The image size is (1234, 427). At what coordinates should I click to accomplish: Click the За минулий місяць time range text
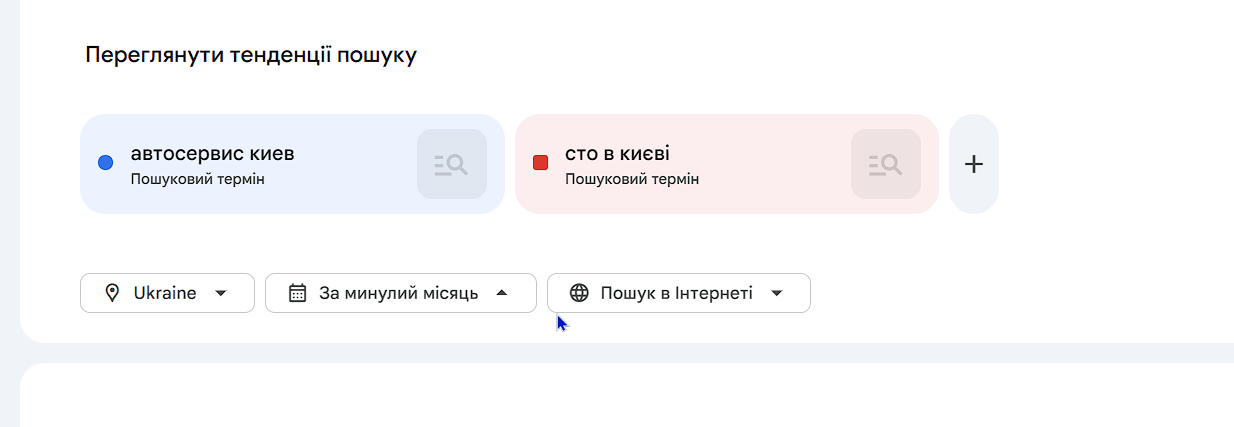coord(398,293)
